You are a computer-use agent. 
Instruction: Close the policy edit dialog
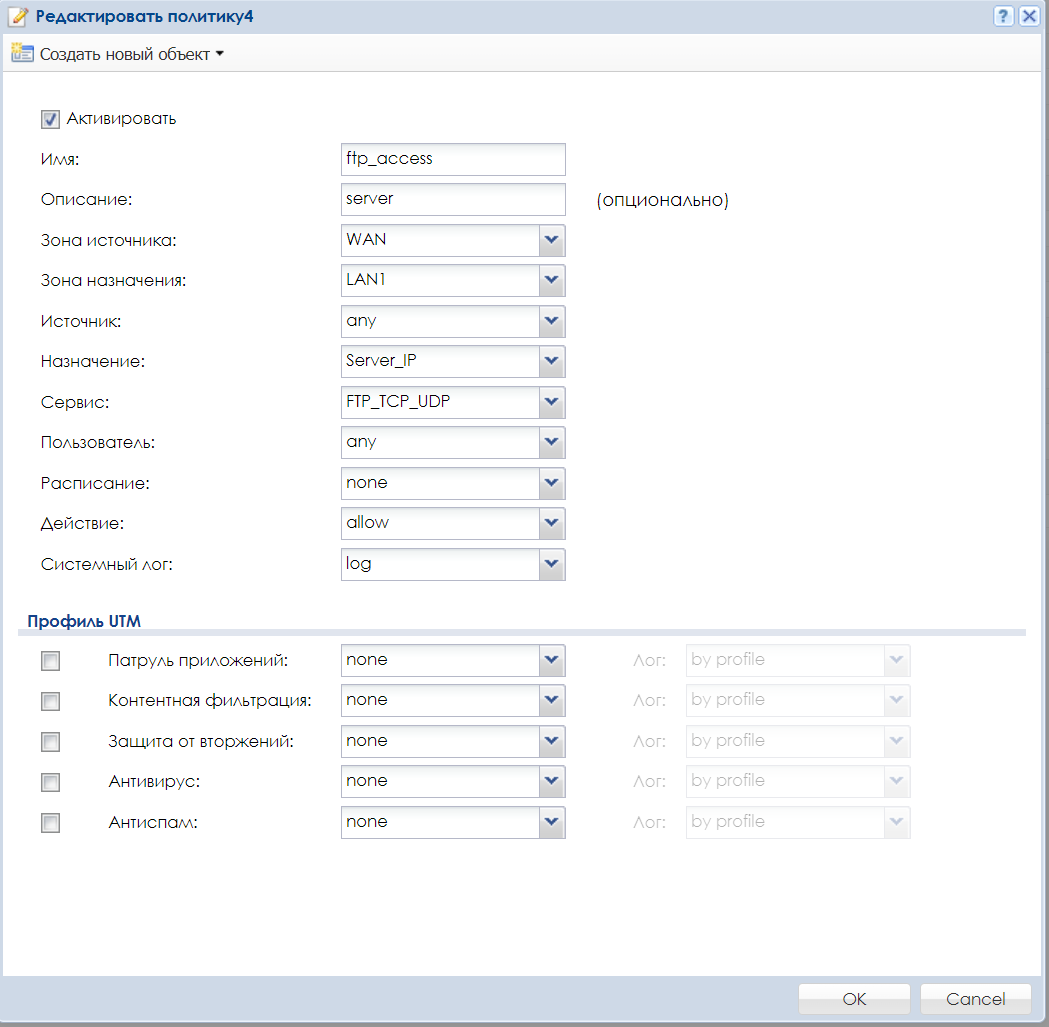[1029, 16]
